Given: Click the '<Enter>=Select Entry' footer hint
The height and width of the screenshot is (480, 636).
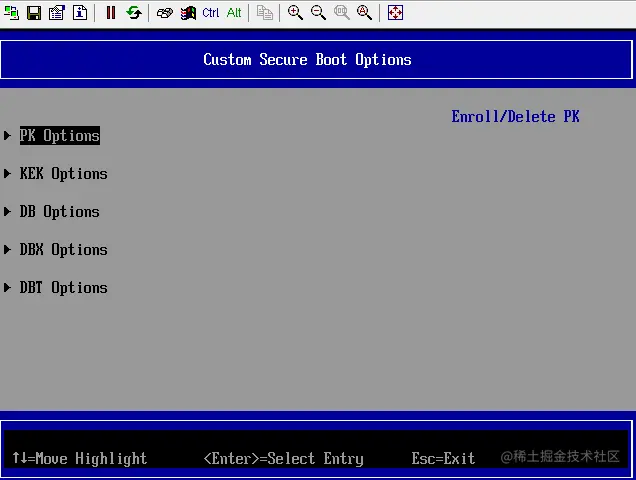Looking at the screenshot, I should pyautogui.click(x=284, y=459).
